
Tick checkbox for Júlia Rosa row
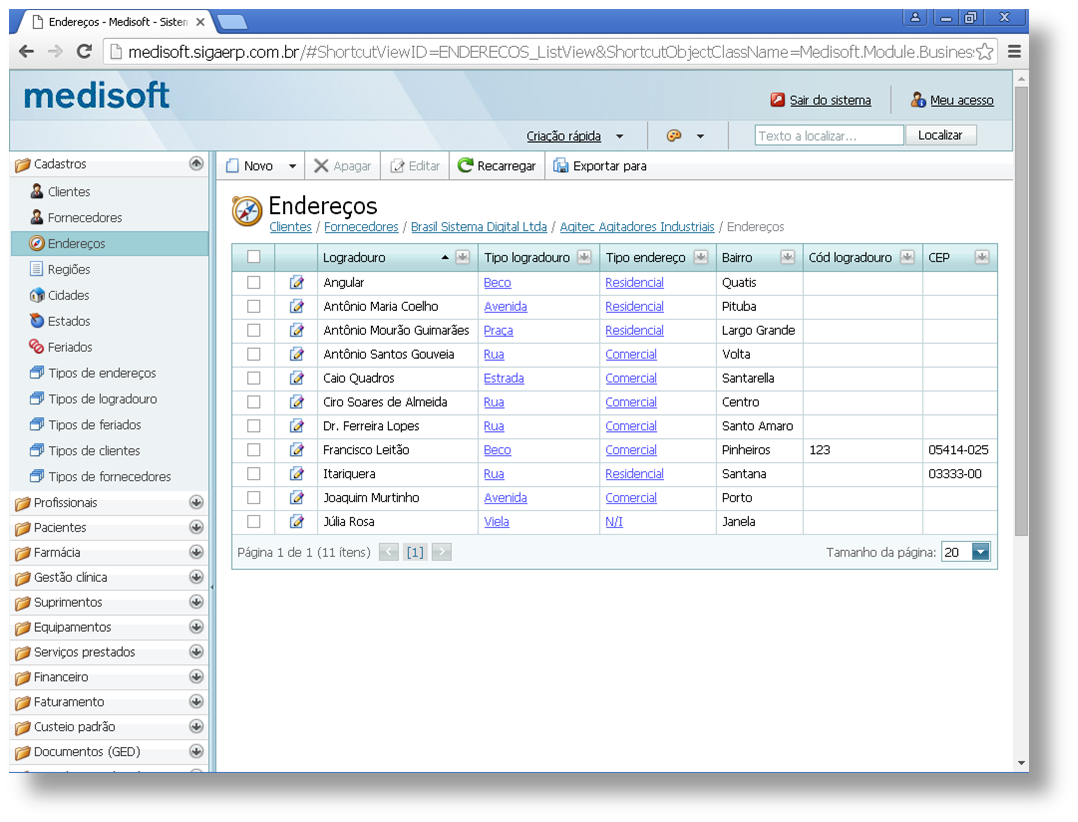(254, 522)
